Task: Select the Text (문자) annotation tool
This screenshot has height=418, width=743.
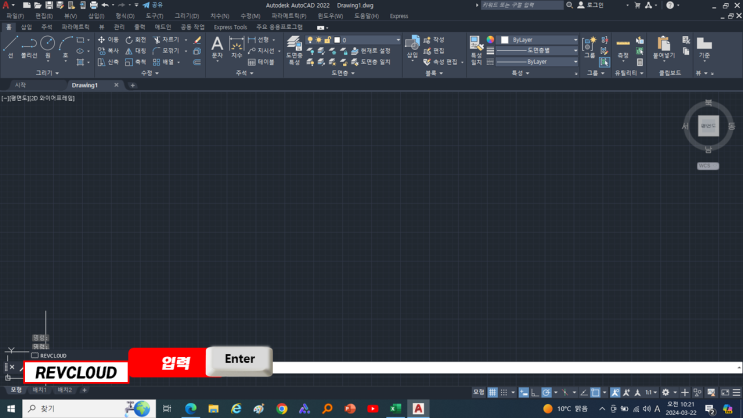Action: tap(217, 47)
